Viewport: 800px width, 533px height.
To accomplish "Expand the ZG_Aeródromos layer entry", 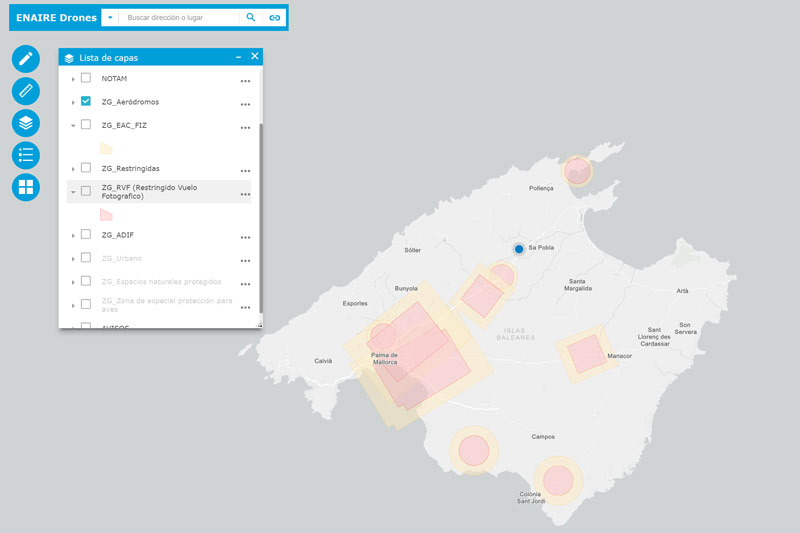I will 73,103.
